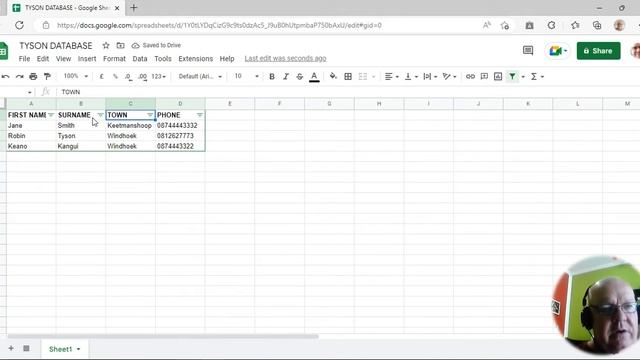Open the Edit menu
640x360 pixels.
pyautogui.click(x=43, y=59)
